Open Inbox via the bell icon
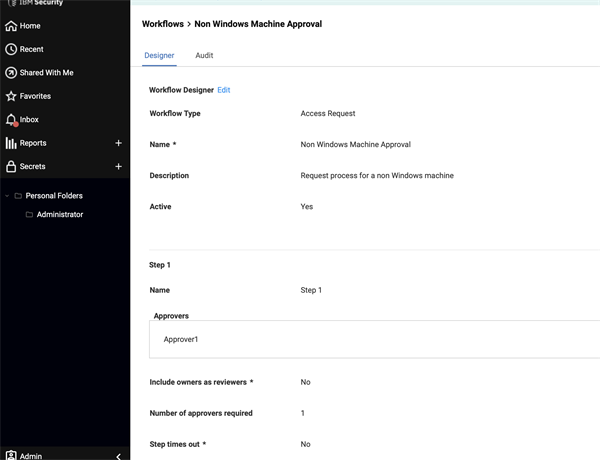600x460 pixels. [x=11, y=120]
